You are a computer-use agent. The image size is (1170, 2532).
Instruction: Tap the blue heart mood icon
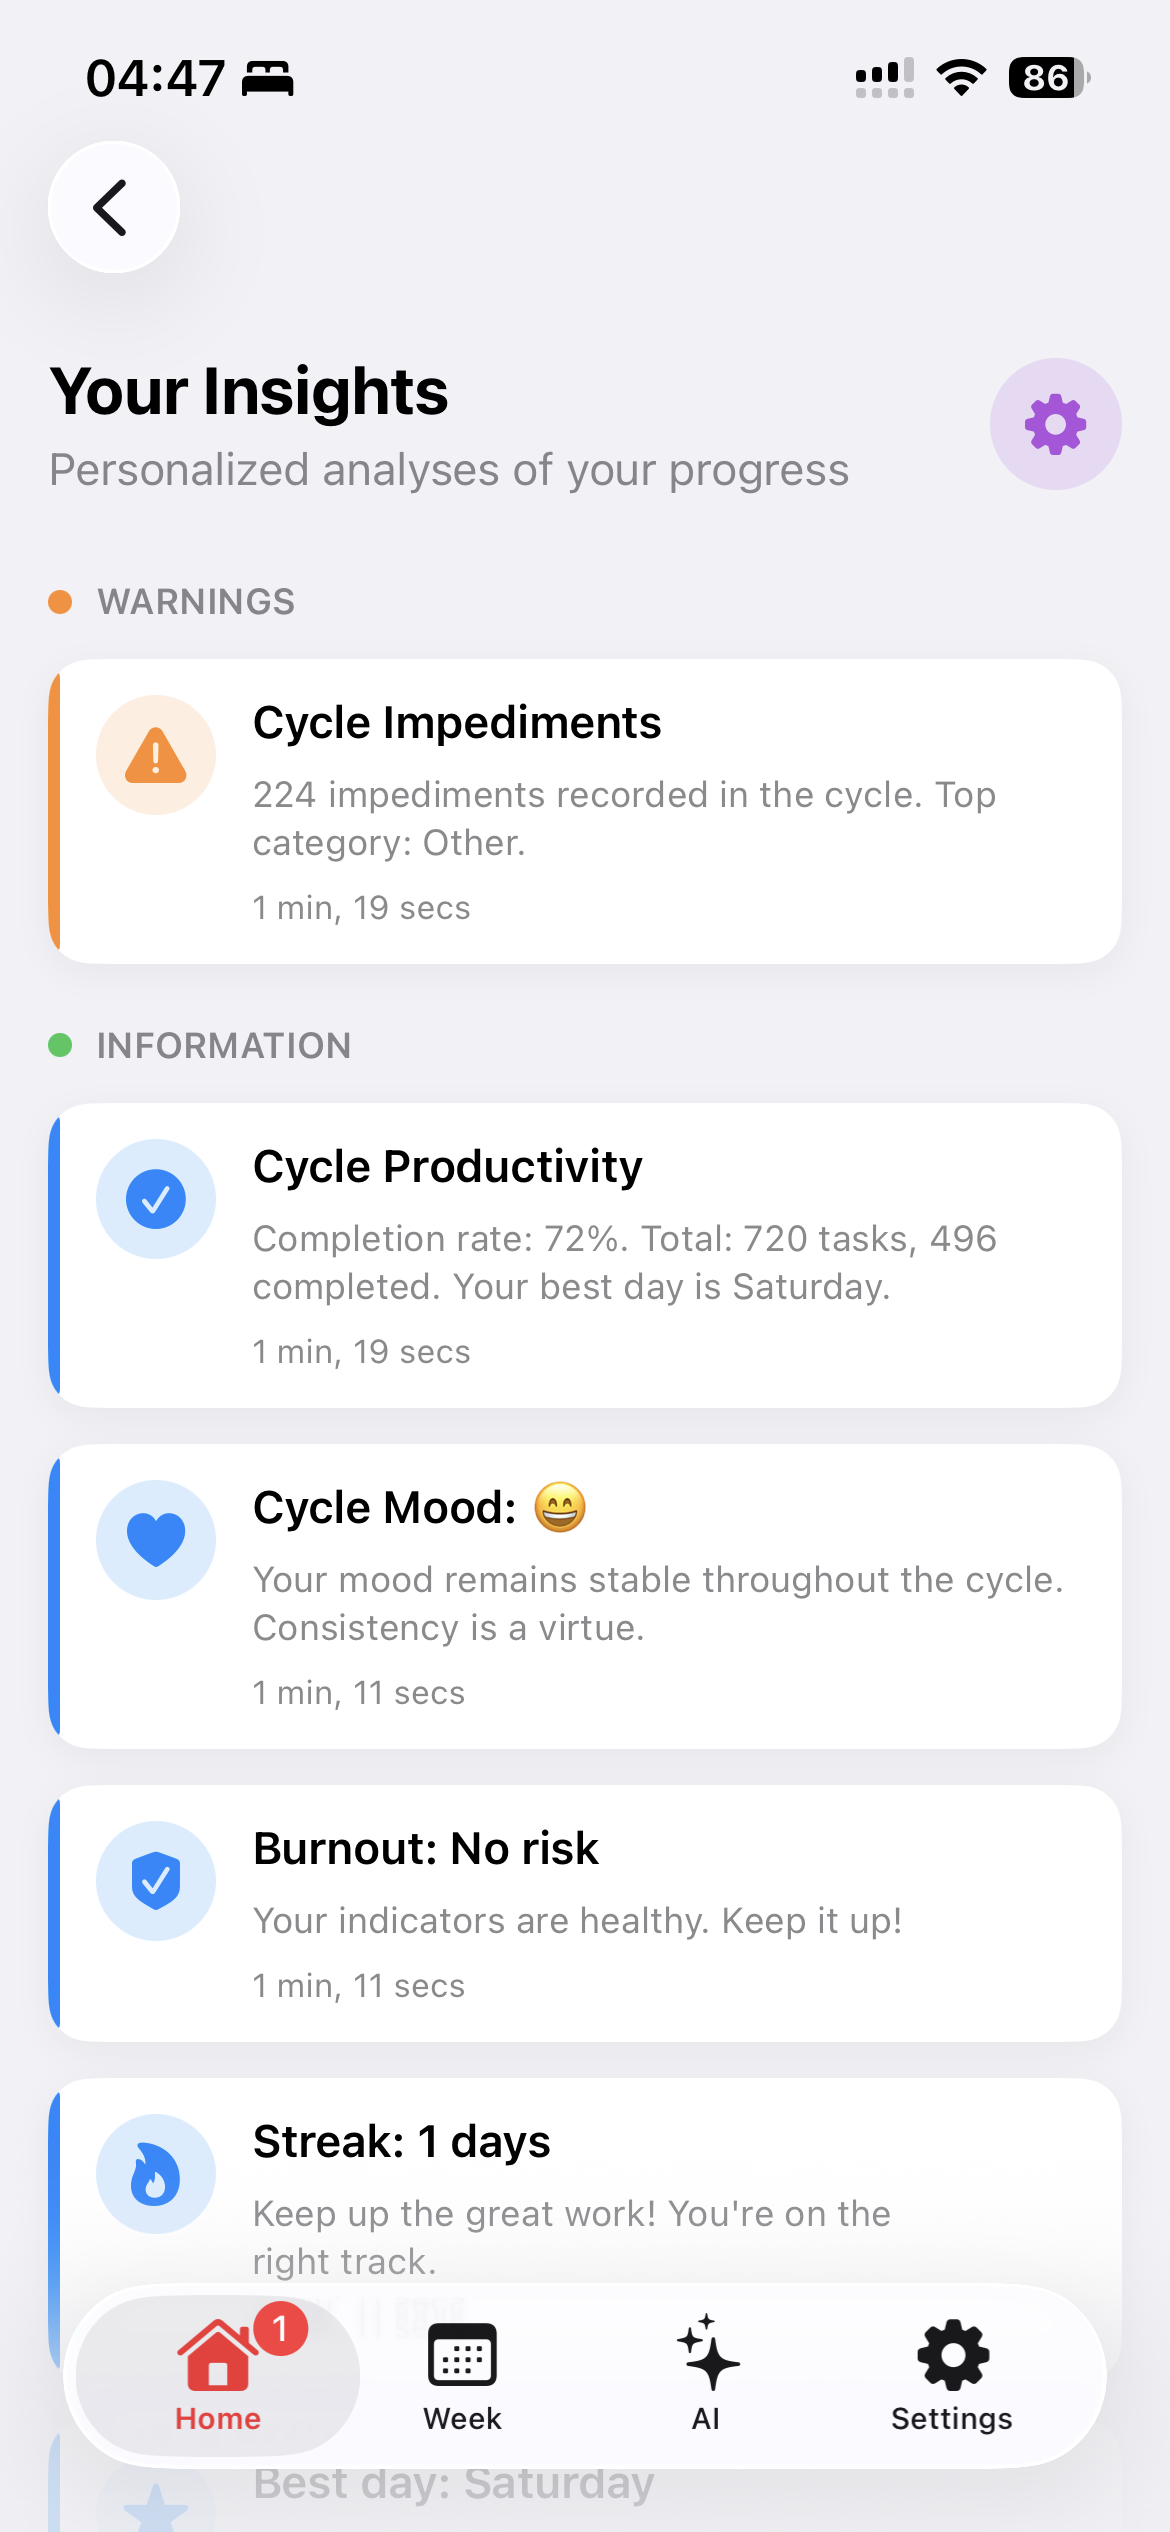156,1540
